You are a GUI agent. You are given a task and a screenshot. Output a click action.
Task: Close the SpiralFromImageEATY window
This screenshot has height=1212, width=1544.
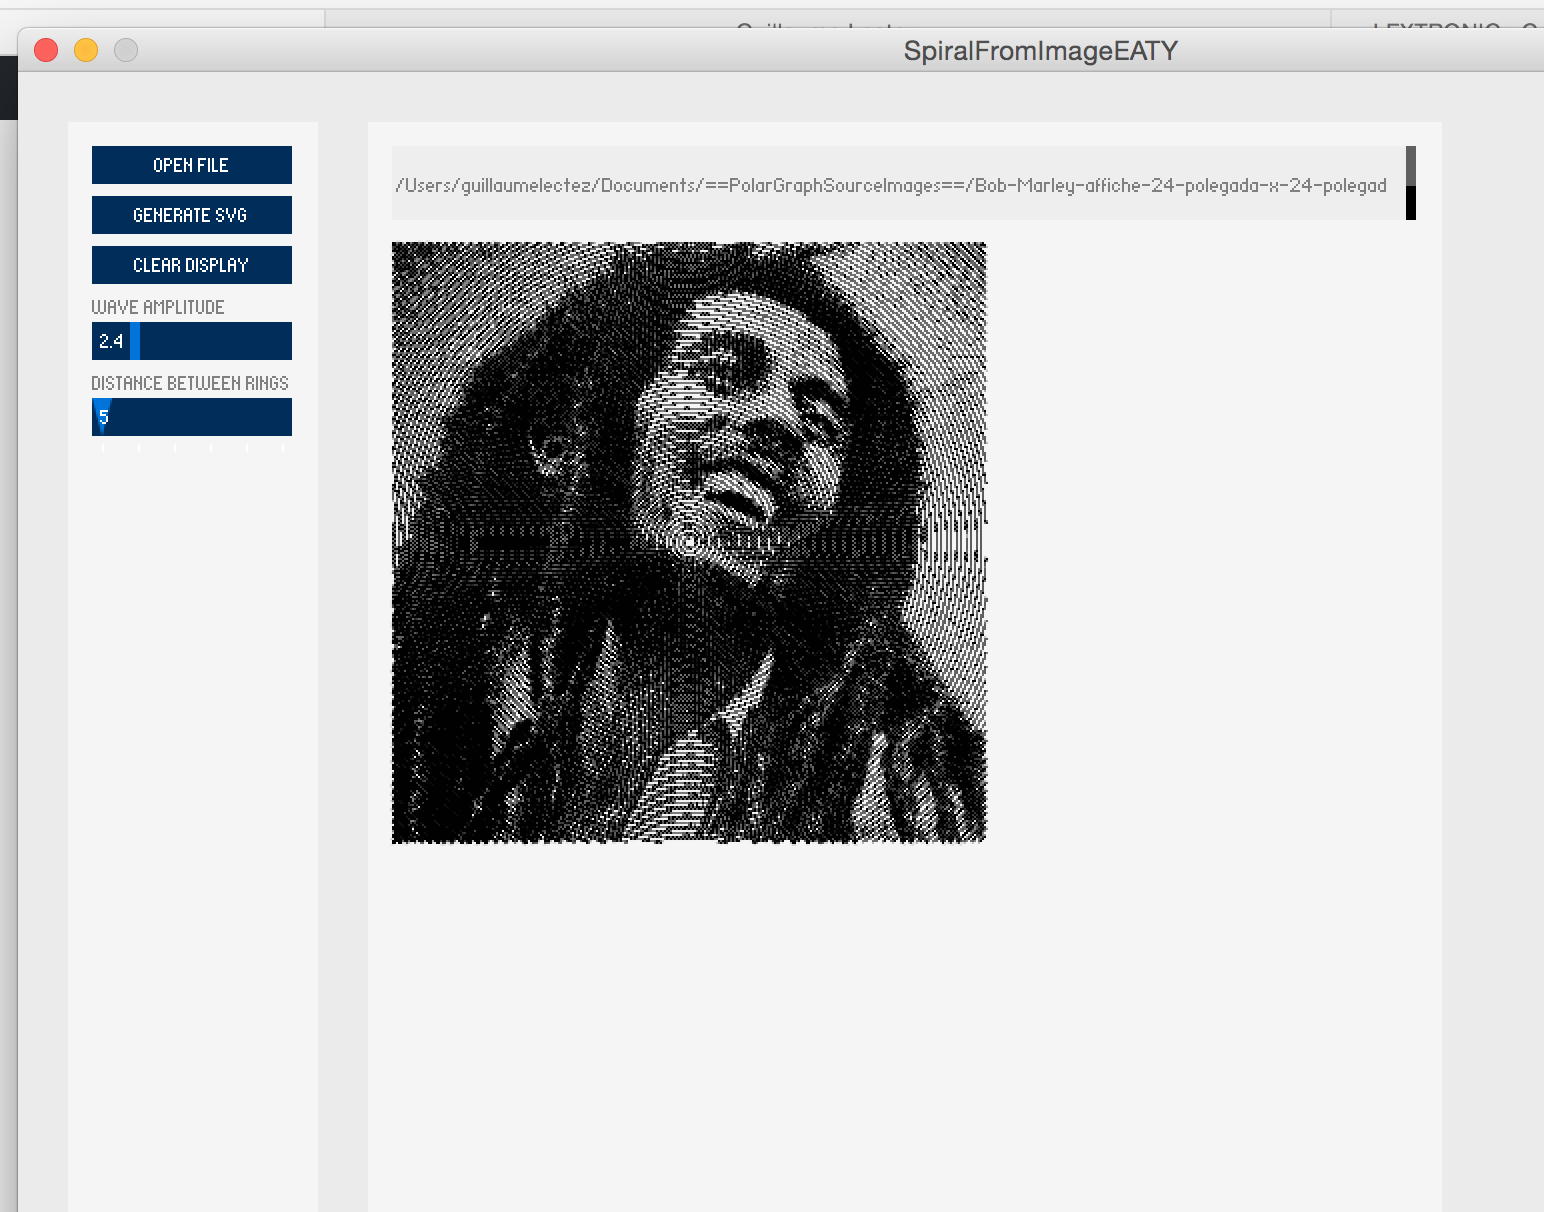(46, 50)
